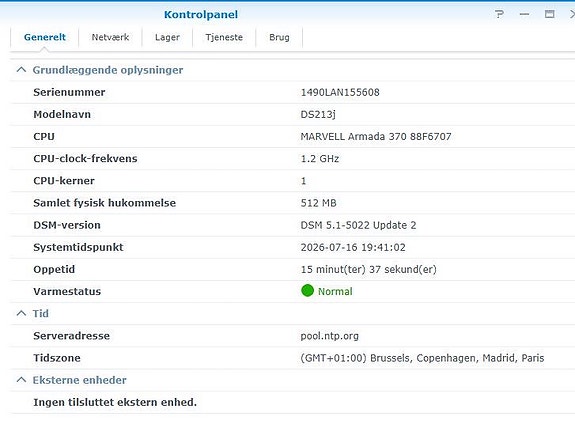
Task: Maximize the Kontrolpanel window
Action: 549,14
